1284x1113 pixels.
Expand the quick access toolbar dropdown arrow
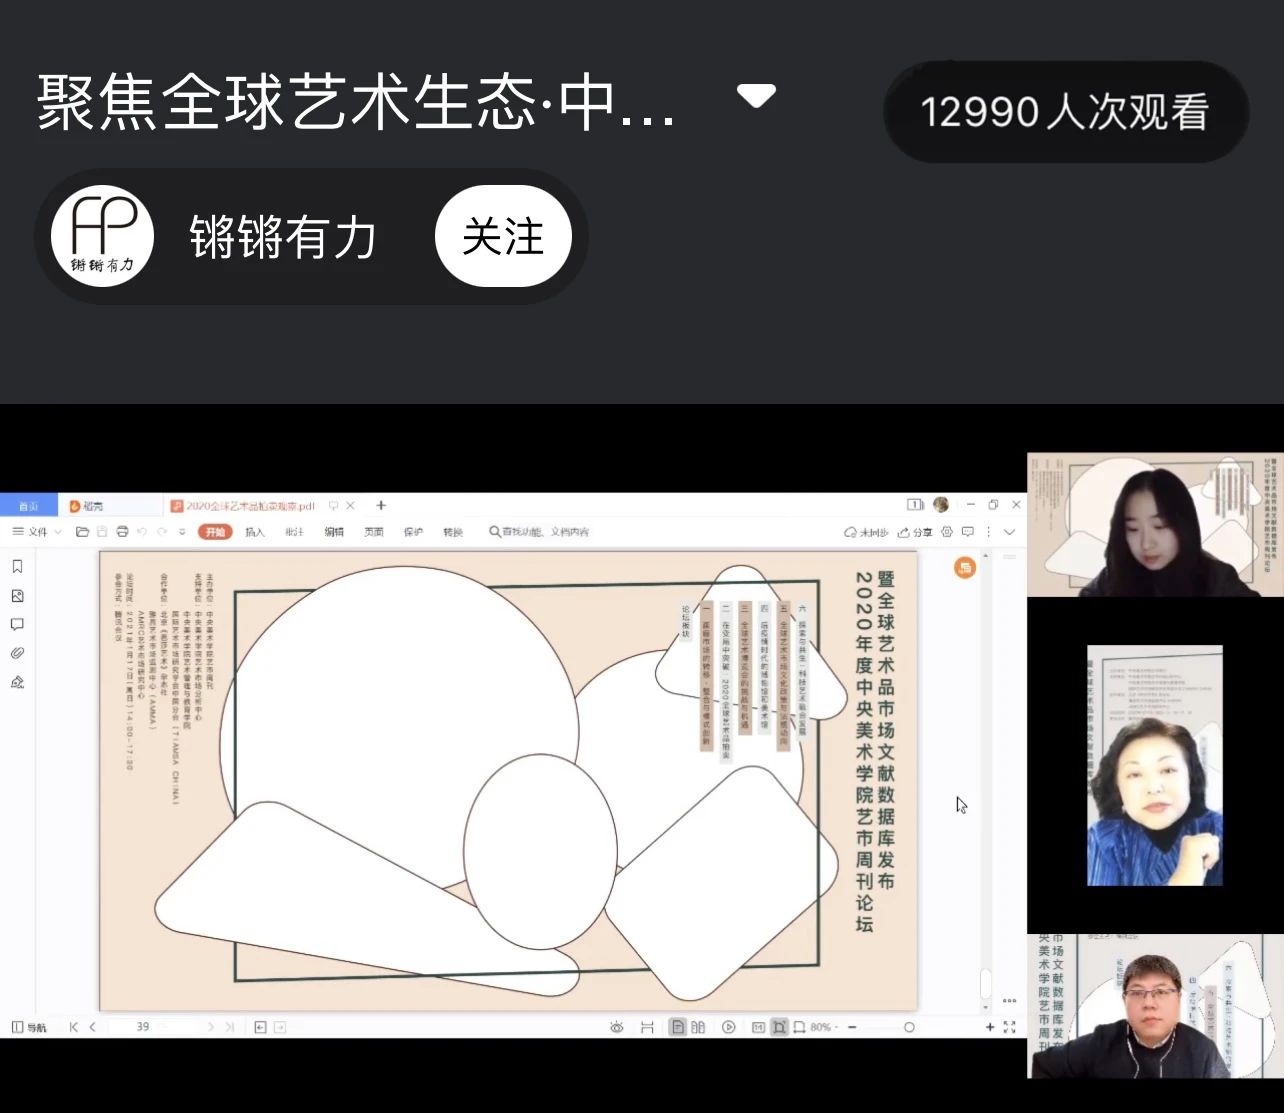tap(182, 532)
